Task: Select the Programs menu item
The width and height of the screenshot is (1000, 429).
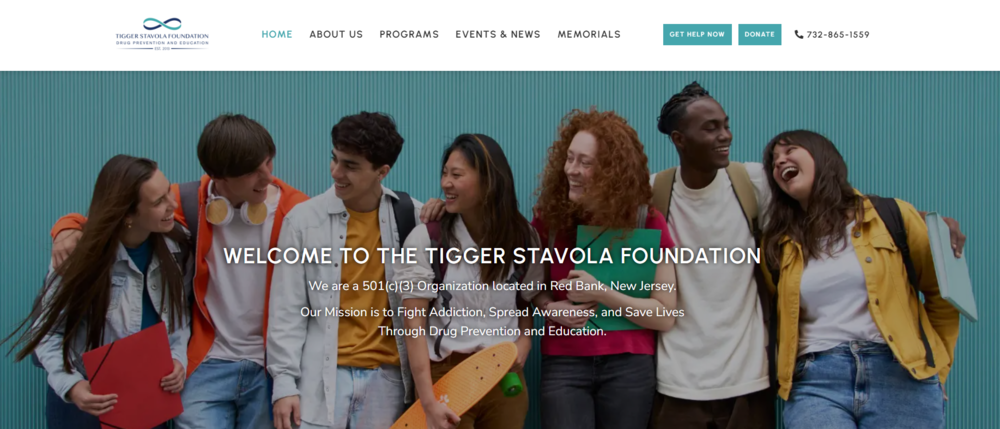Action: pyautogui.click(x=409, y=34)
